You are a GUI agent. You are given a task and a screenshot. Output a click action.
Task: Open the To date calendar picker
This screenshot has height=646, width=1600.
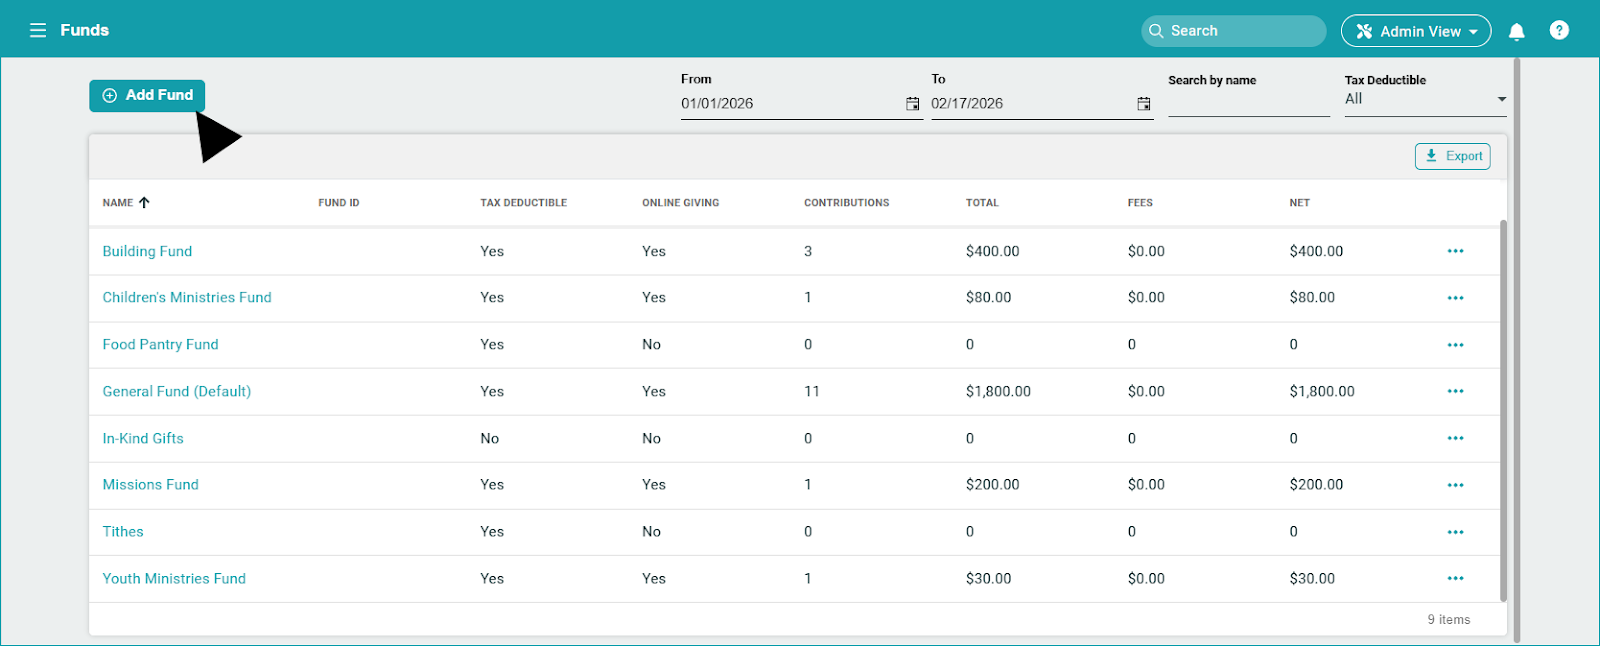coord(1143,104)
